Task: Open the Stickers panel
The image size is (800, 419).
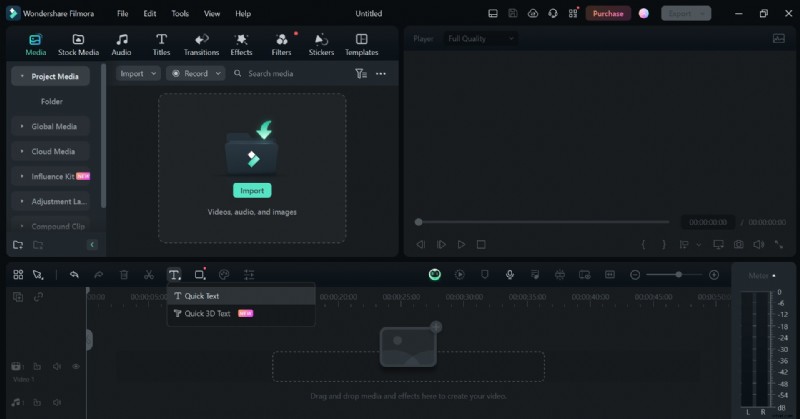Action: (321, 44)
